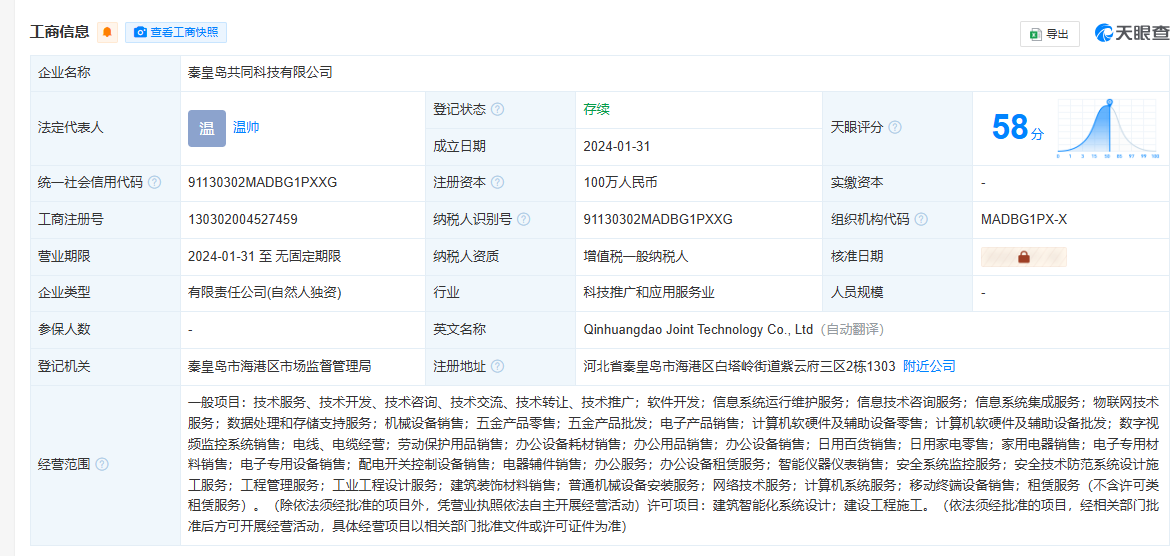Image resolution: width=1175 pixels, height=556 pixels.
Task: Open 查看工商快照 snapshot button
Action: [175, 32]
